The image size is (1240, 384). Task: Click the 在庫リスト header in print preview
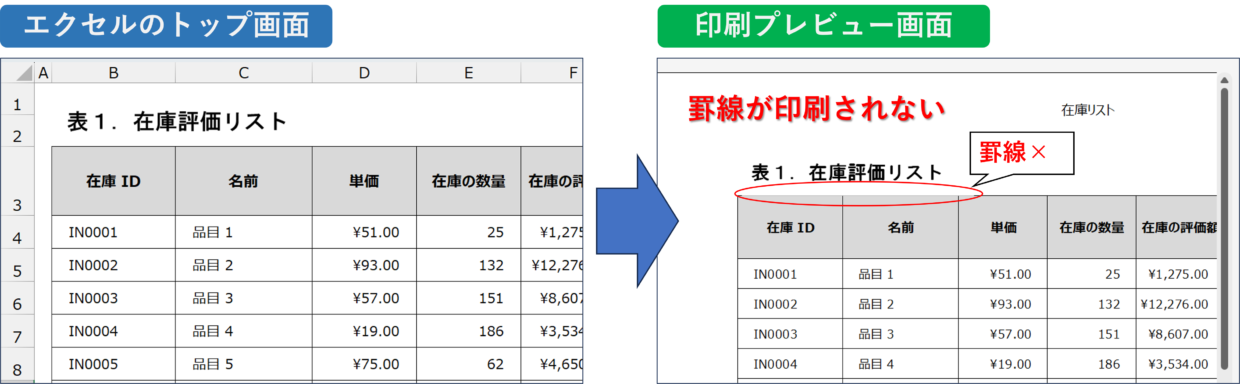[1087, 109]
